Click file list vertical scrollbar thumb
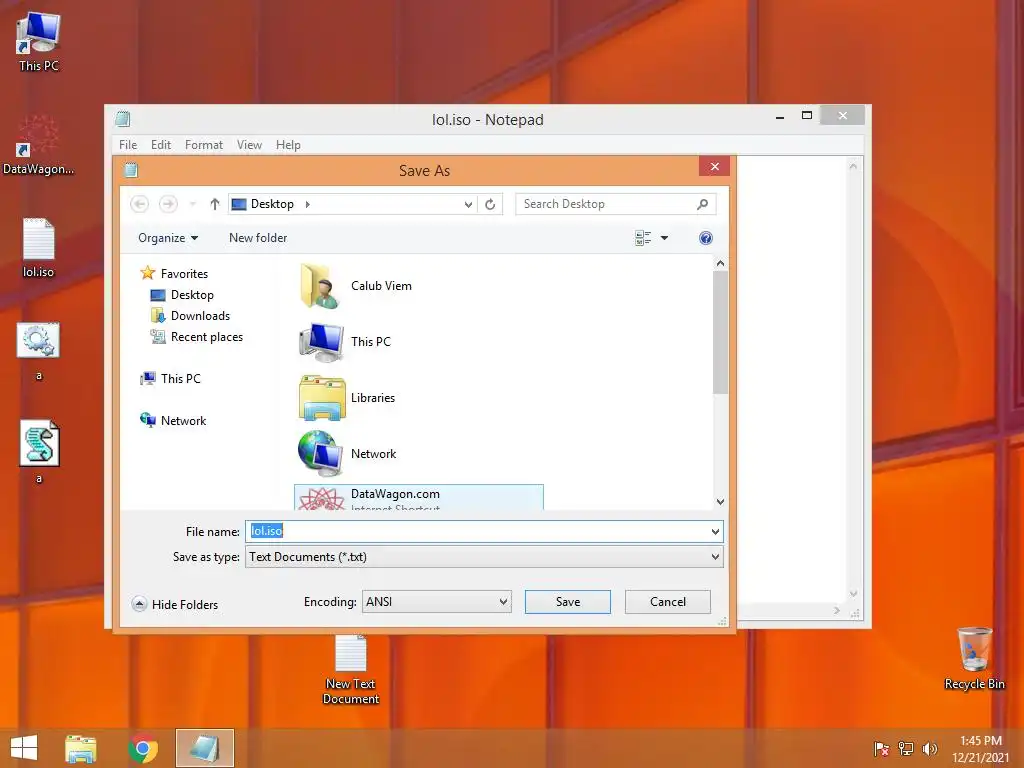 click(x=720, y=333)
